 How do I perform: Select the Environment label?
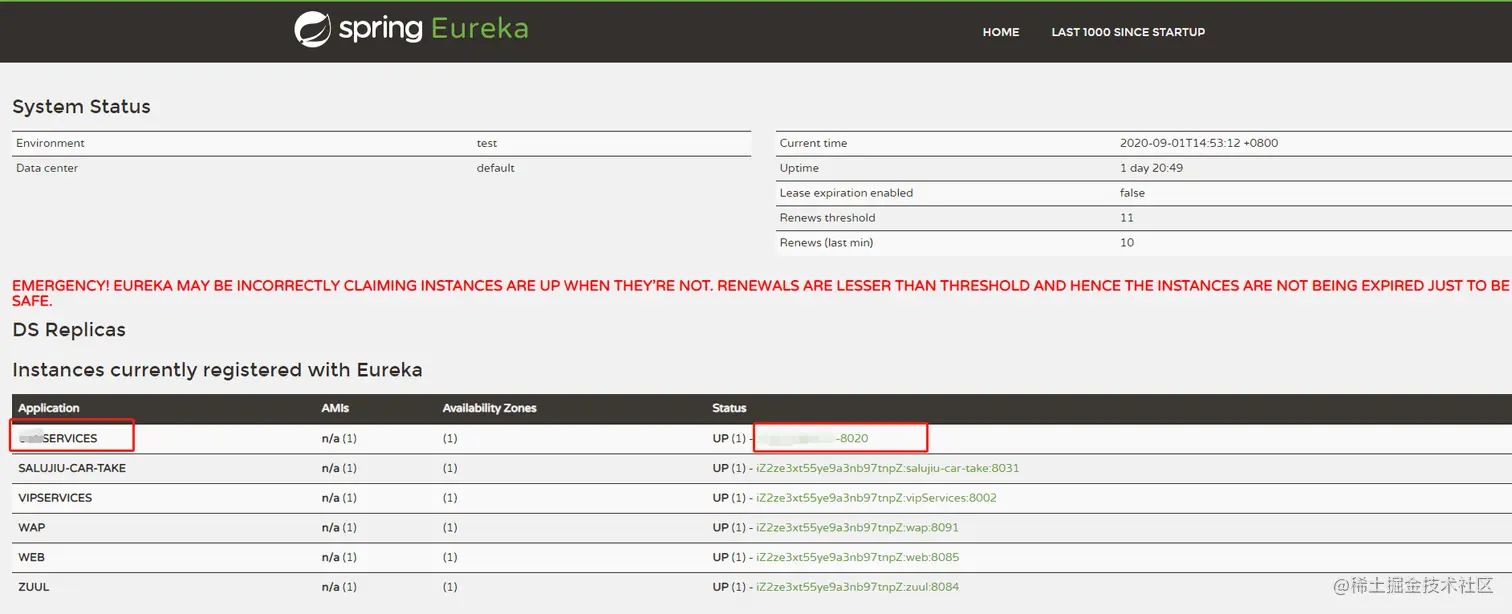click(50, 143)
